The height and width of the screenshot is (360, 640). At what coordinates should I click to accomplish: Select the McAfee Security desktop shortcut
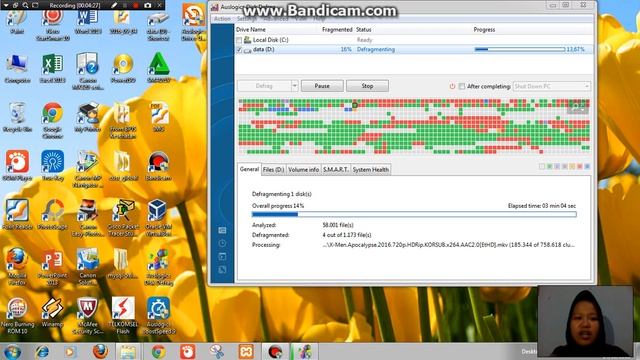click(x=87, y=315)
